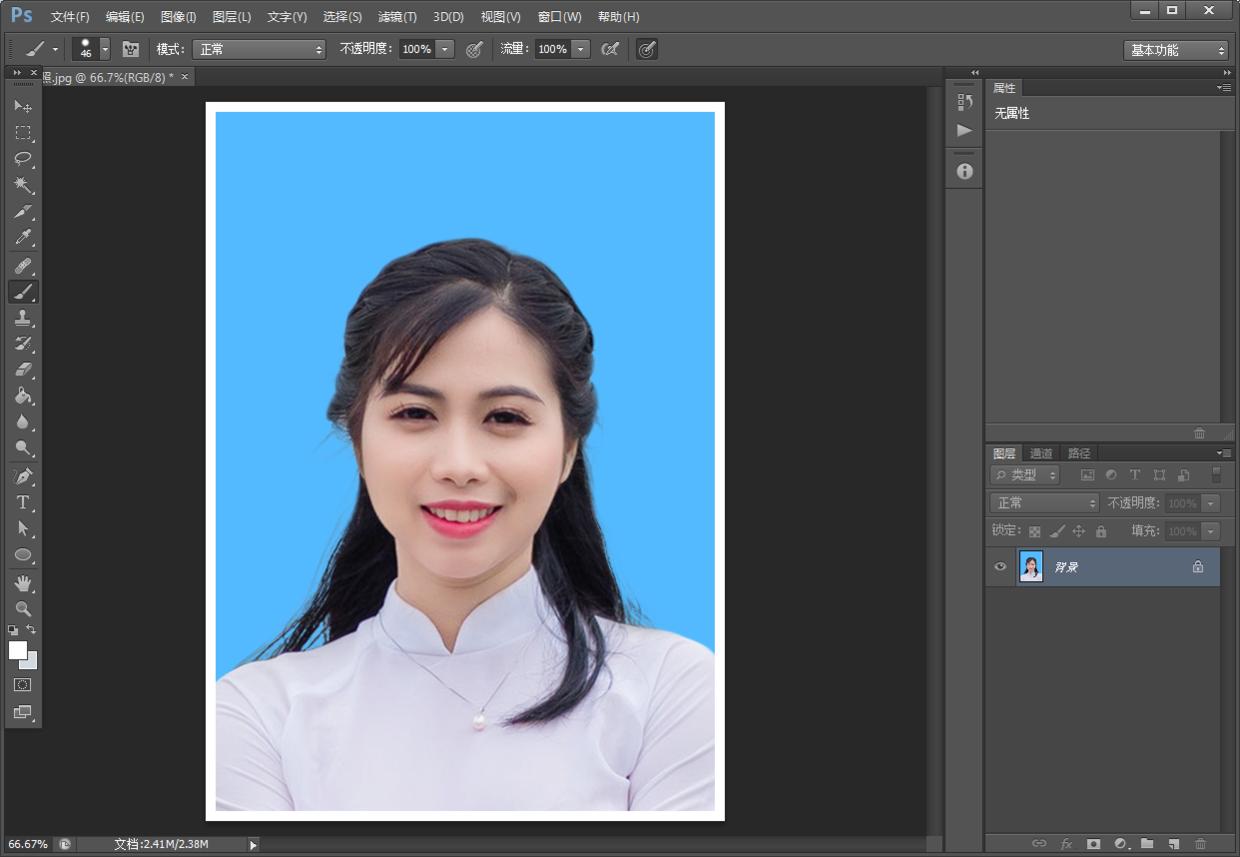Select the Eyedropper tool

point(23,238)
